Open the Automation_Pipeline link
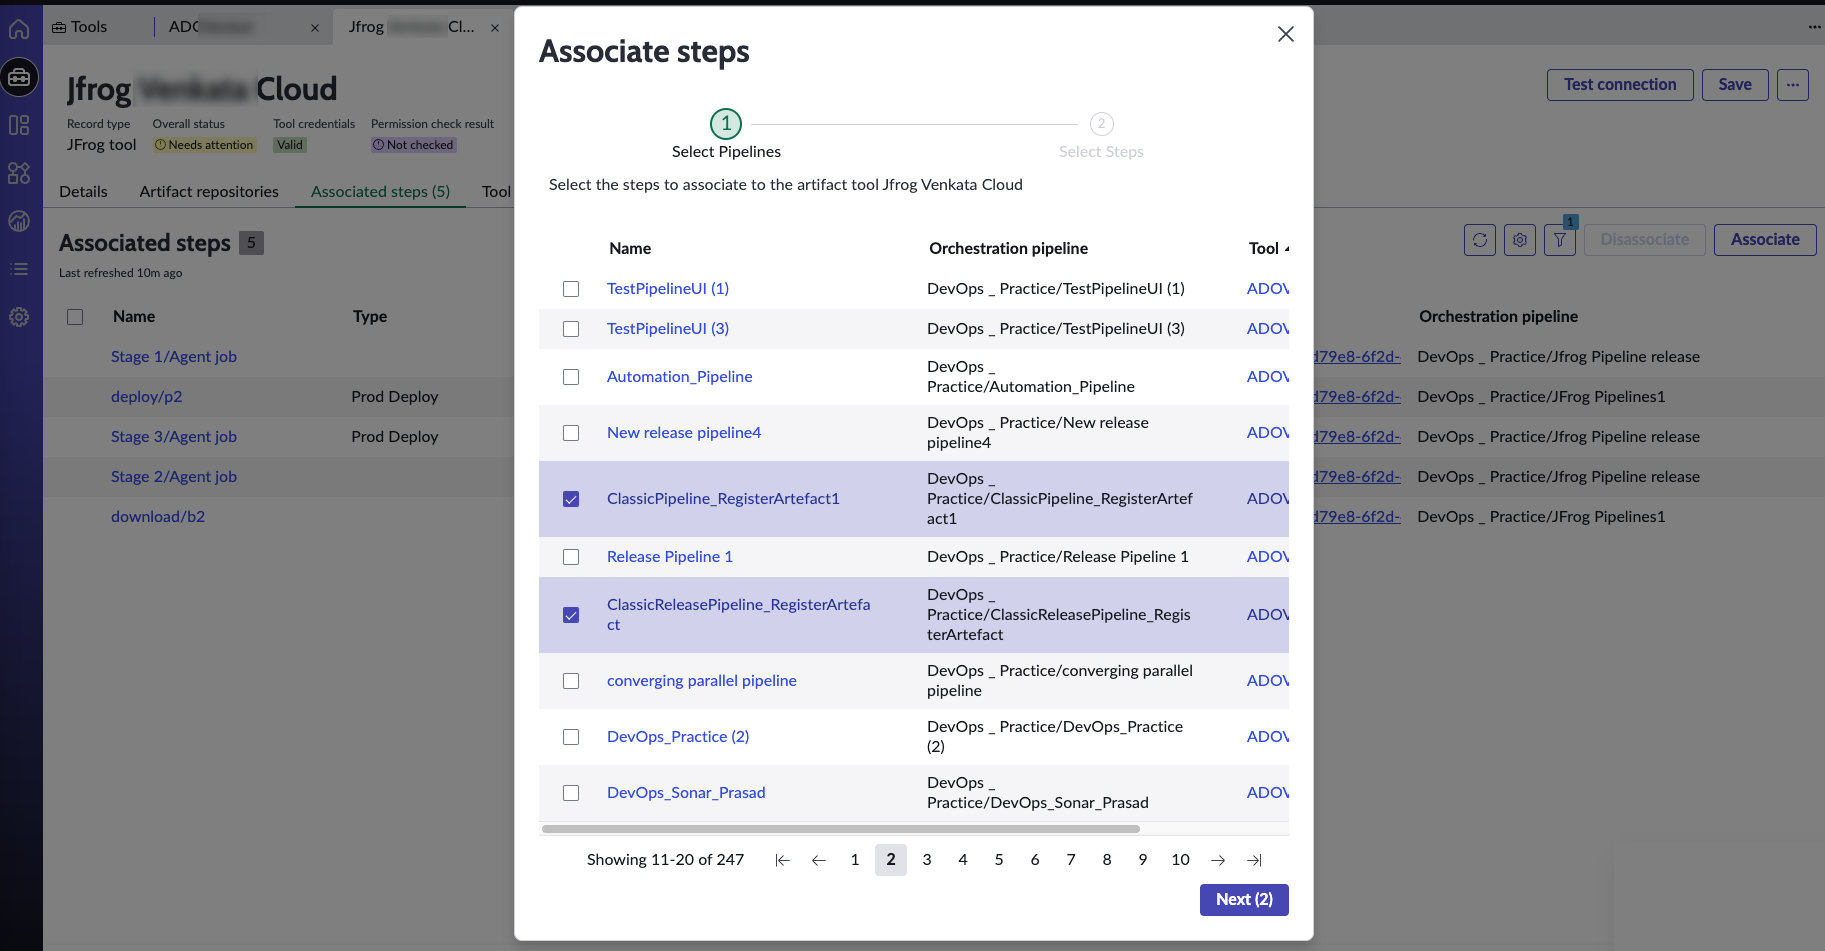Screen dimensions: 1825x951 (x=680, y=377)
